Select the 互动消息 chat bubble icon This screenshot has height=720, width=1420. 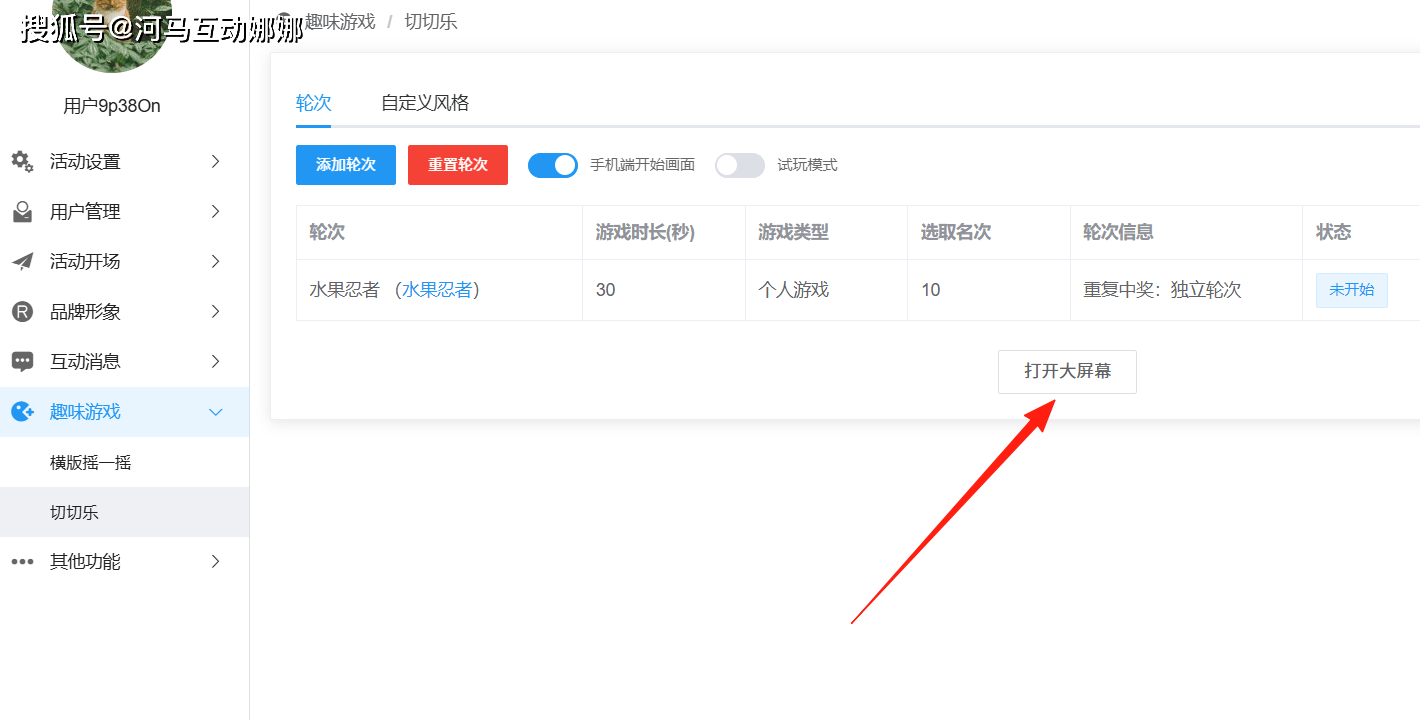pos(22,361)
